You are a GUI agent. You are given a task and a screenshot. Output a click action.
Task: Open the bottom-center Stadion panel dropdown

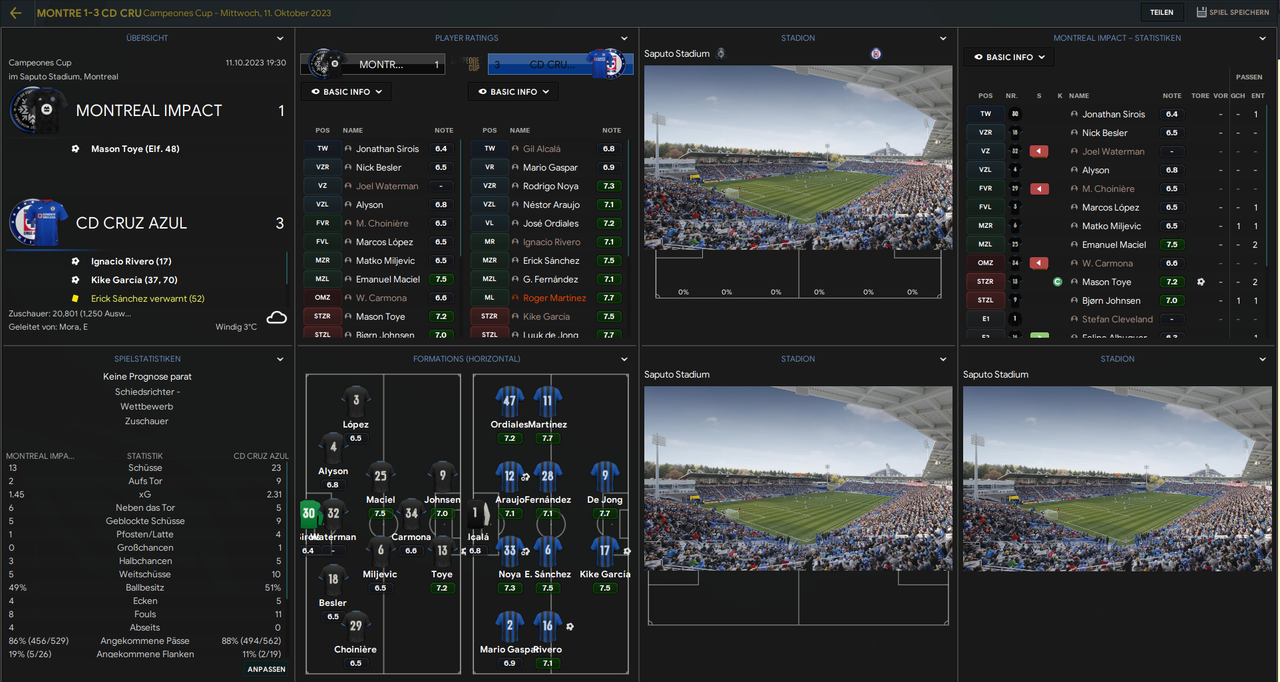click(x=944, y=359)
